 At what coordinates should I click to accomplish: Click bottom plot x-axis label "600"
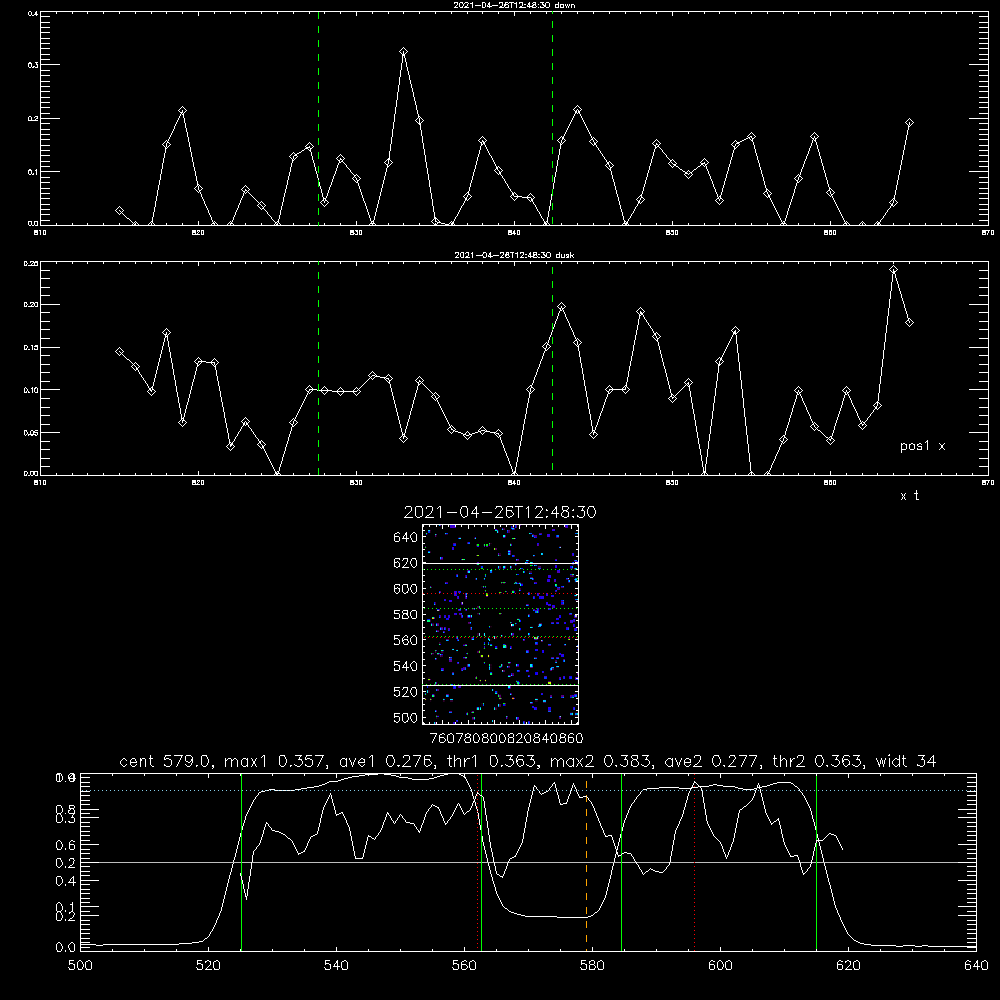[x=720, y=966]
